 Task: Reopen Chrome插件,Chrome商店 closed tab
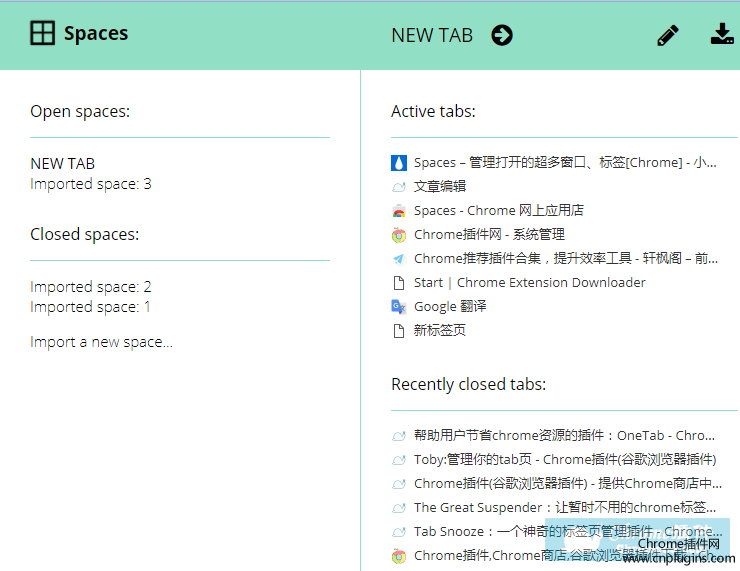(x=565, y=556)
